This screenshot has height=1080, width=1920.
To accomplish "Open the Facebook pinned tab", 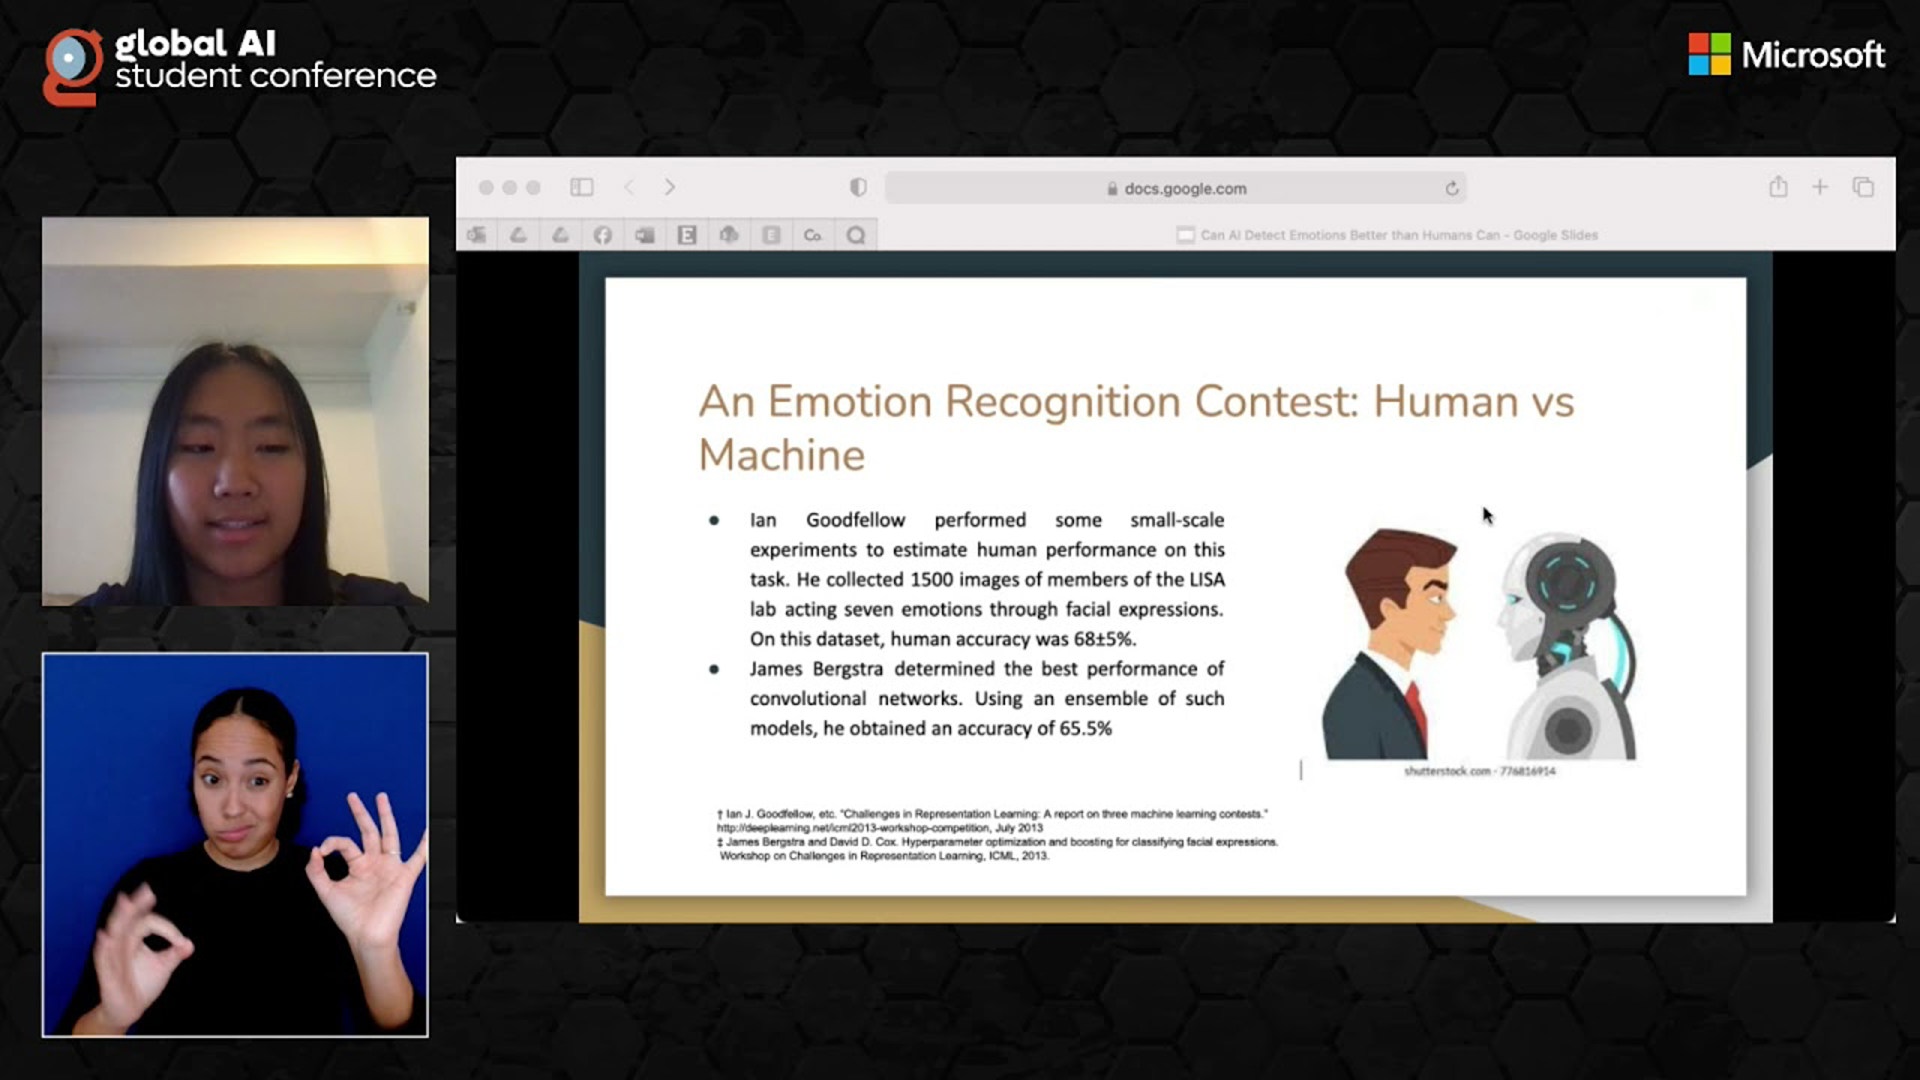I will pyautogui.click(x=602, y=235).
